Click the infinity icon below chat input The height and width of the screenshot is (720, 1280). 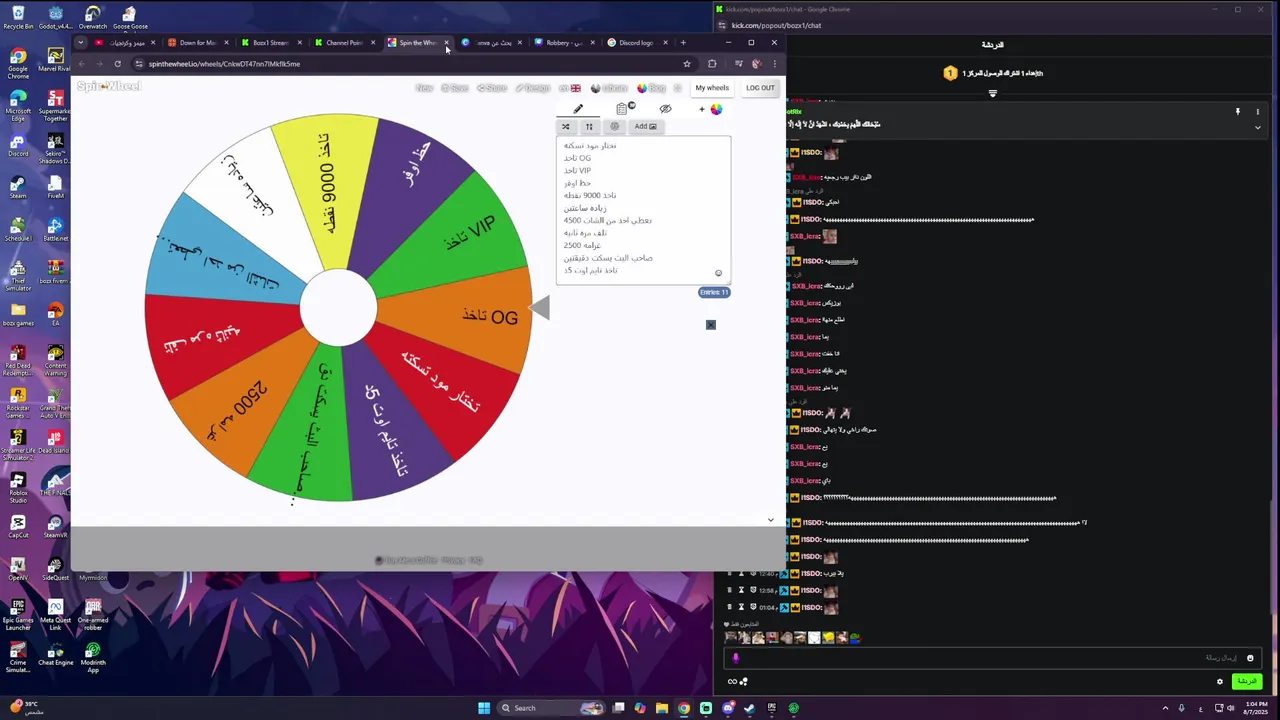732,682
